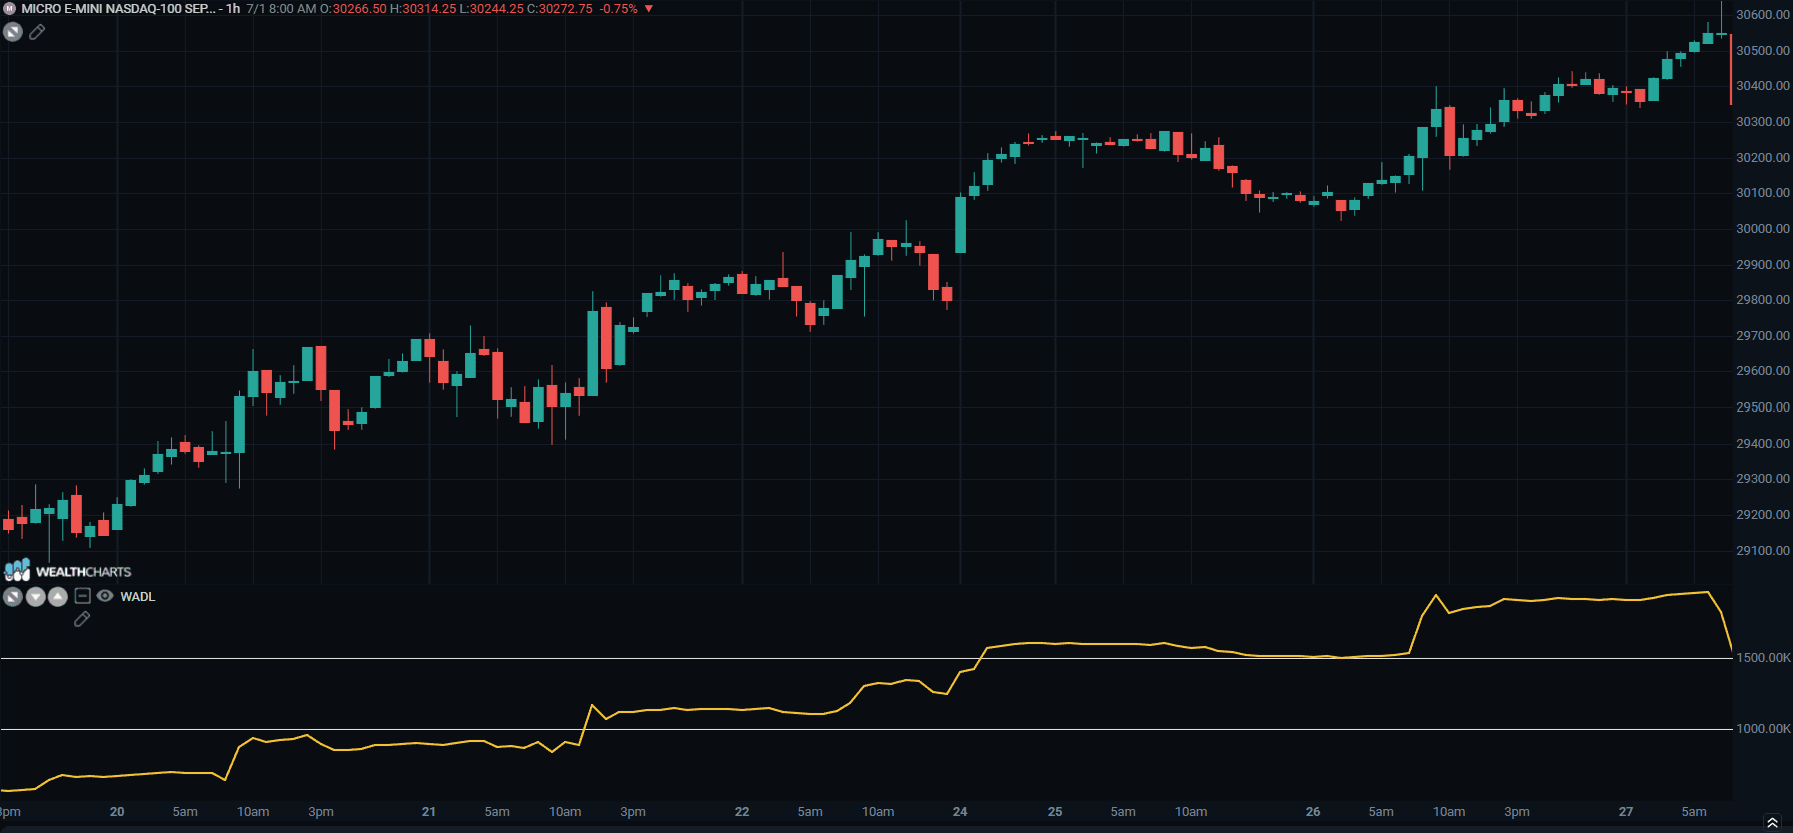Click the WADL indicator label
Viewport: 1793px width, 833px height.
click(138, 597)
